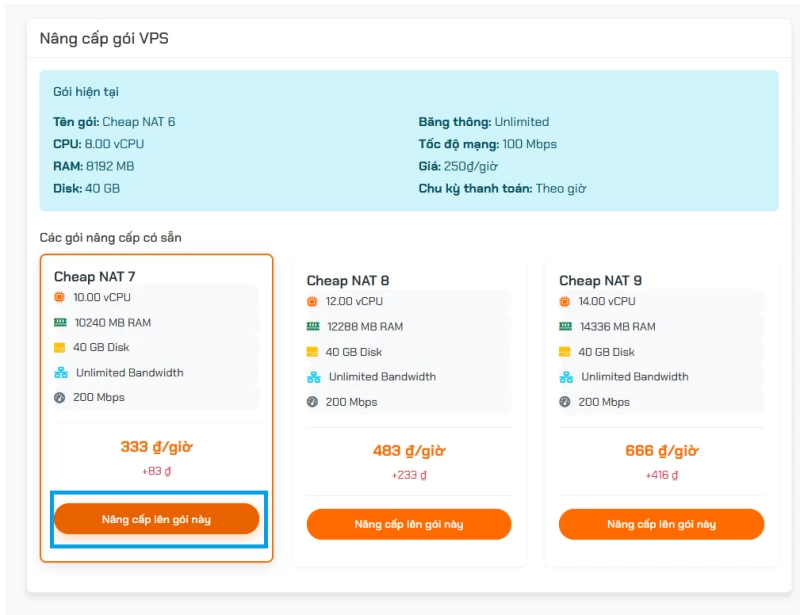This screenshot has width=800, height=615.
Task: Click the speed gauge icon in Cheap NAT 7
Action: coord(60,397)
